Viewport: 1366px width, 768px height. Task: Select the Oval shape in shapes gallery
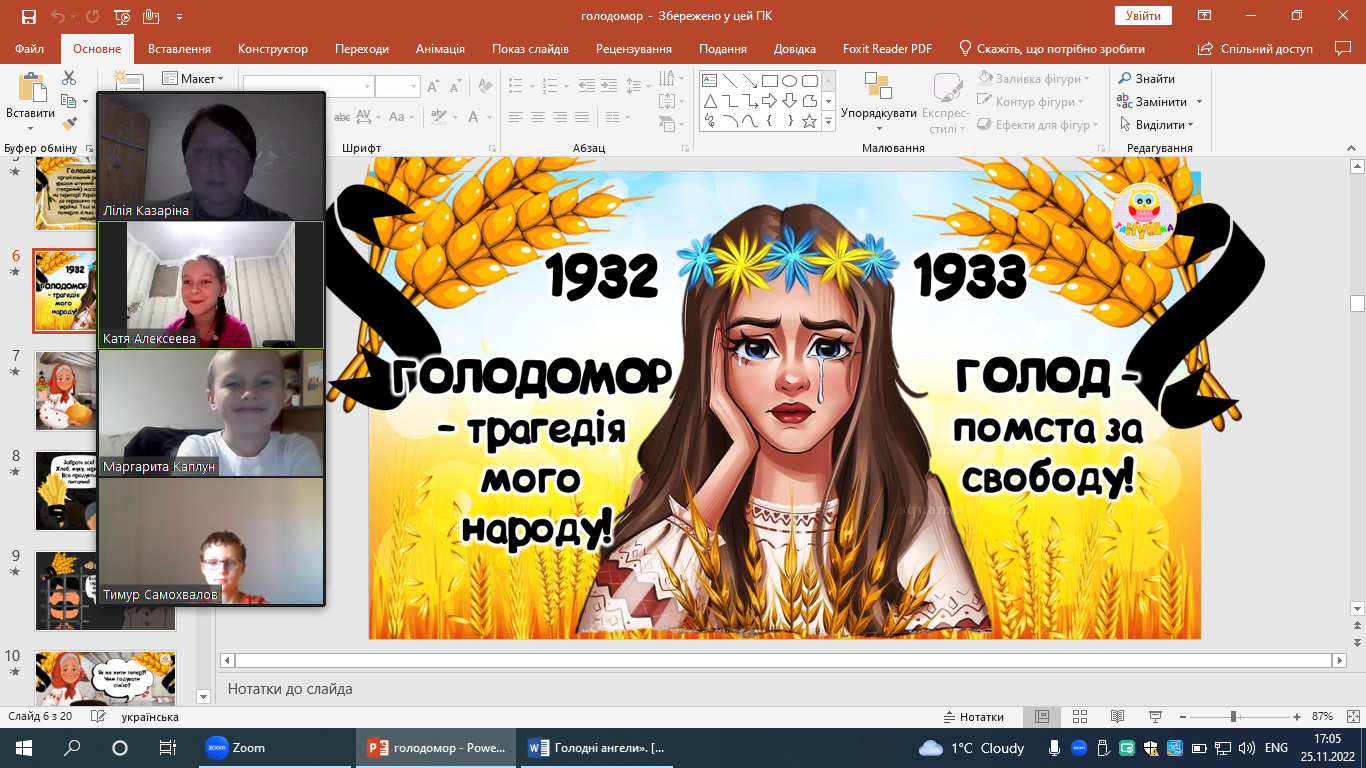point(790,81)
